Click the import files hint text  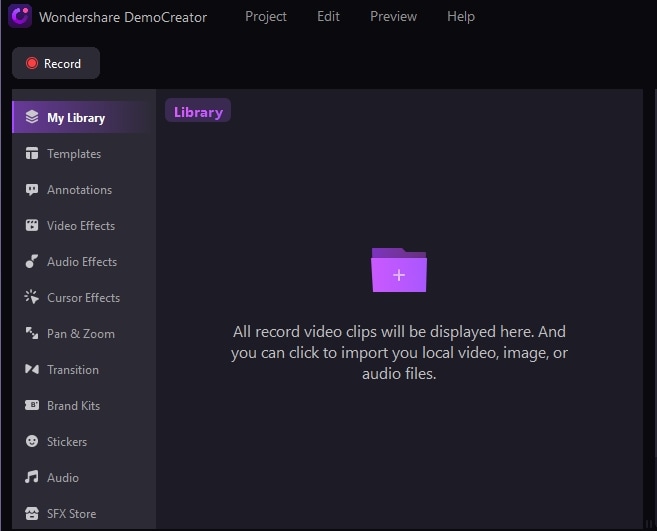click(399, 352)
